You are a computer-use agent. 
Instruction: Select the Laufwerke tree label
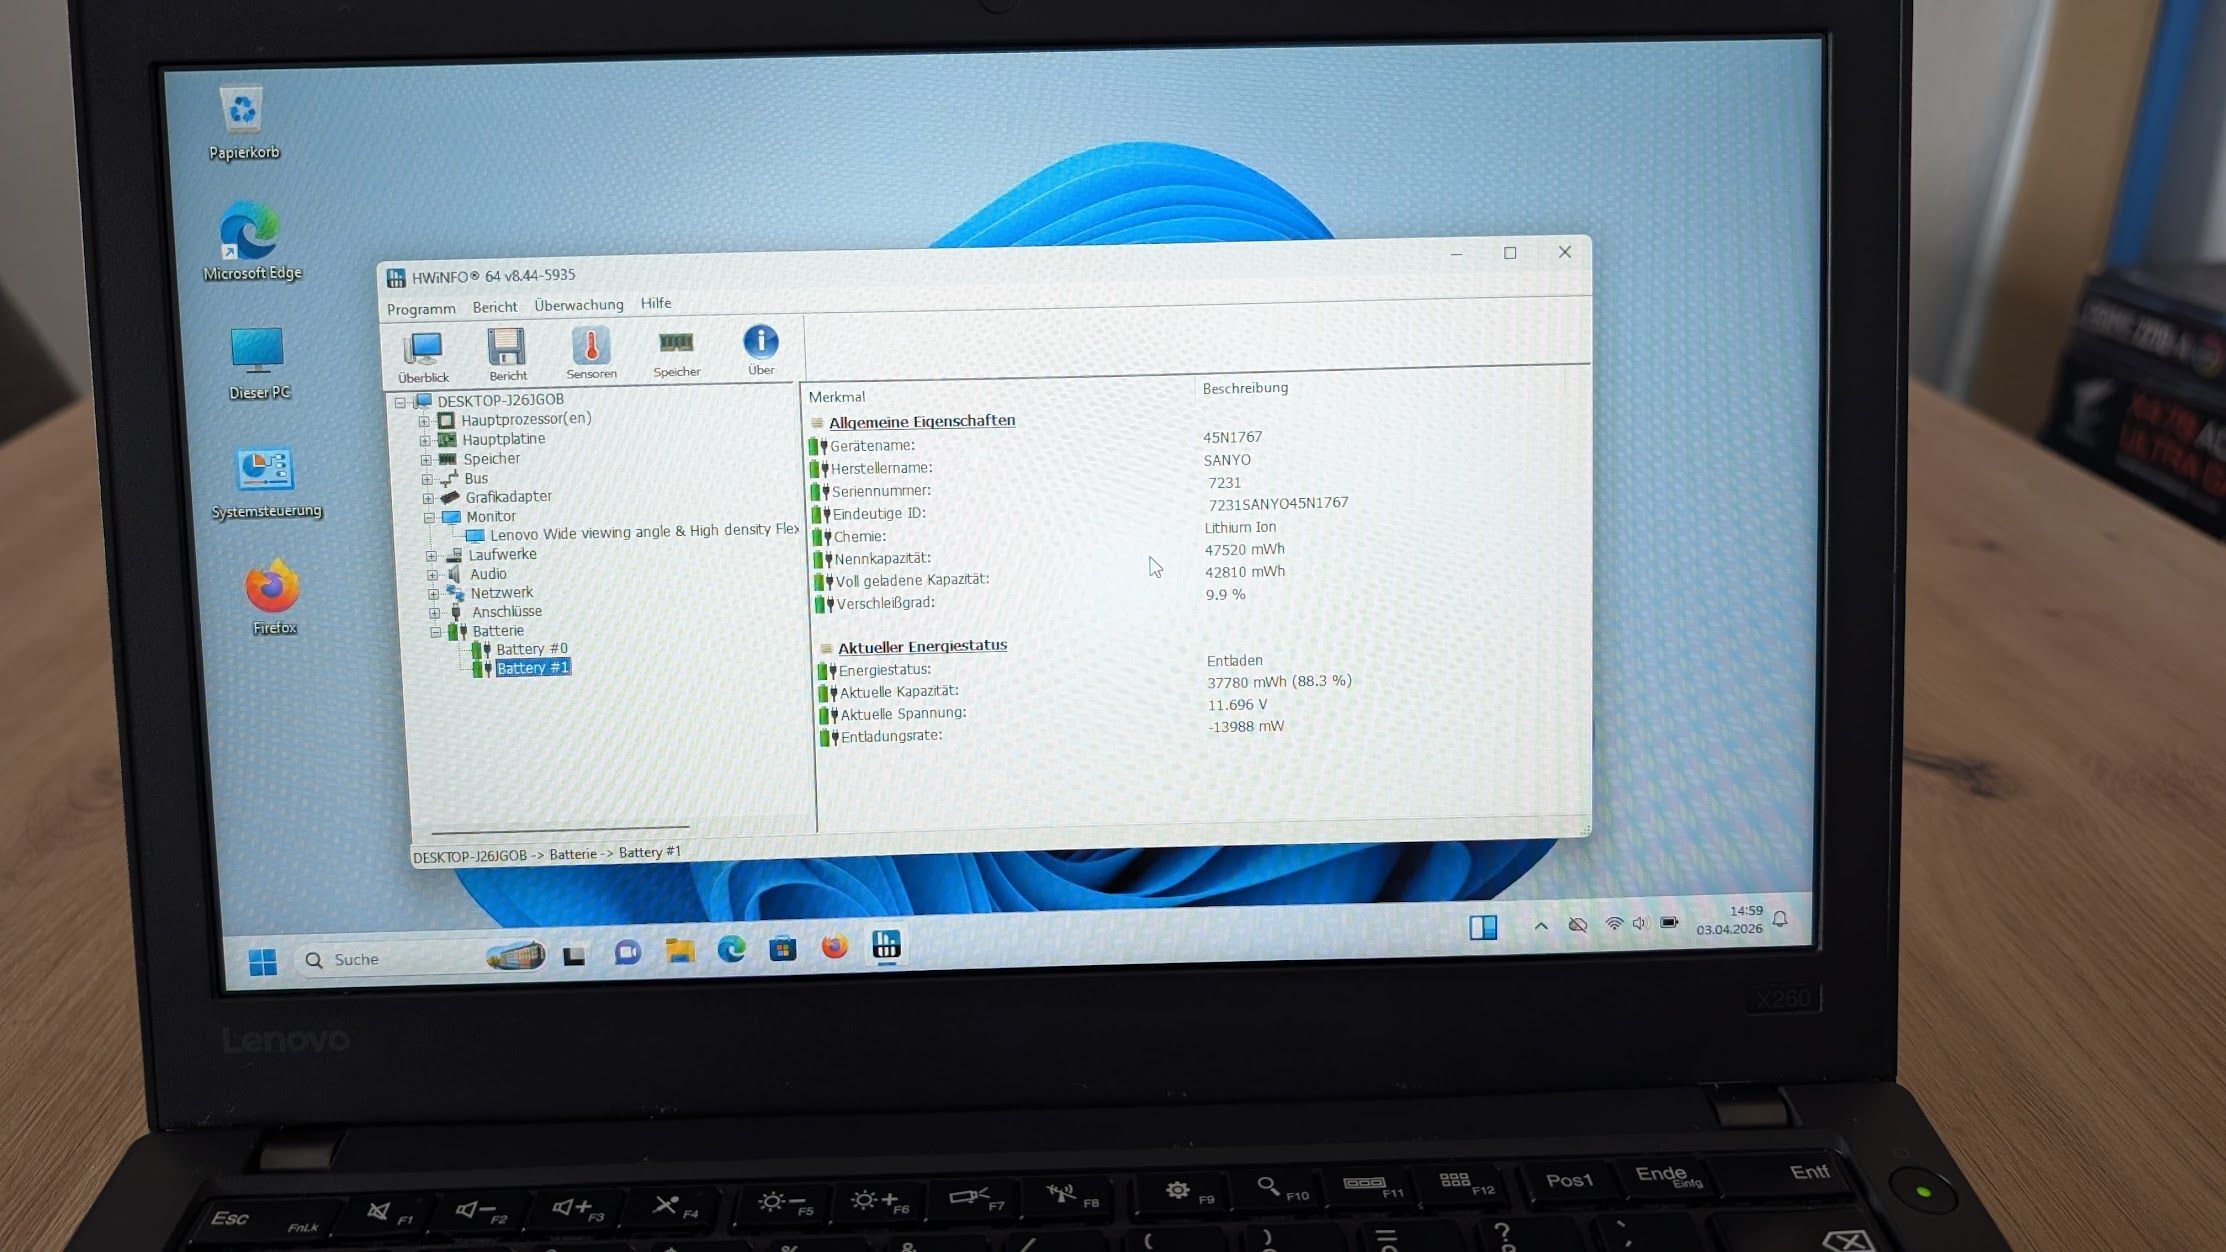[x=502, y=555]
